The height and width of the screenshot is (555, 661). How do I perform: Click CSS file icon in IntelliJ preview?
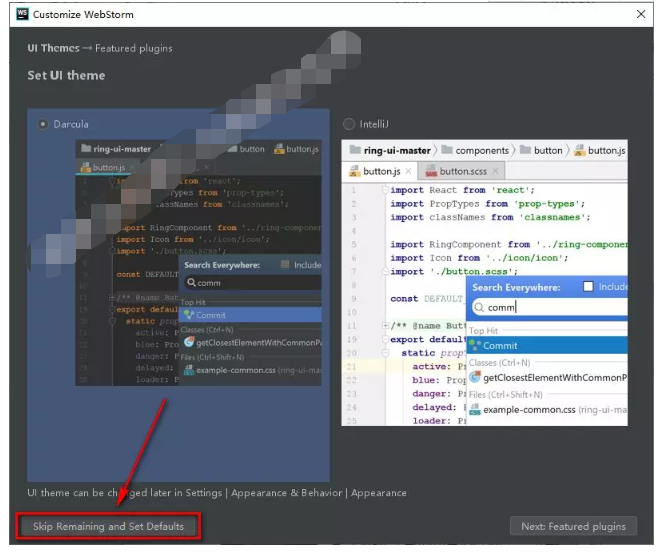coord(475,409)
